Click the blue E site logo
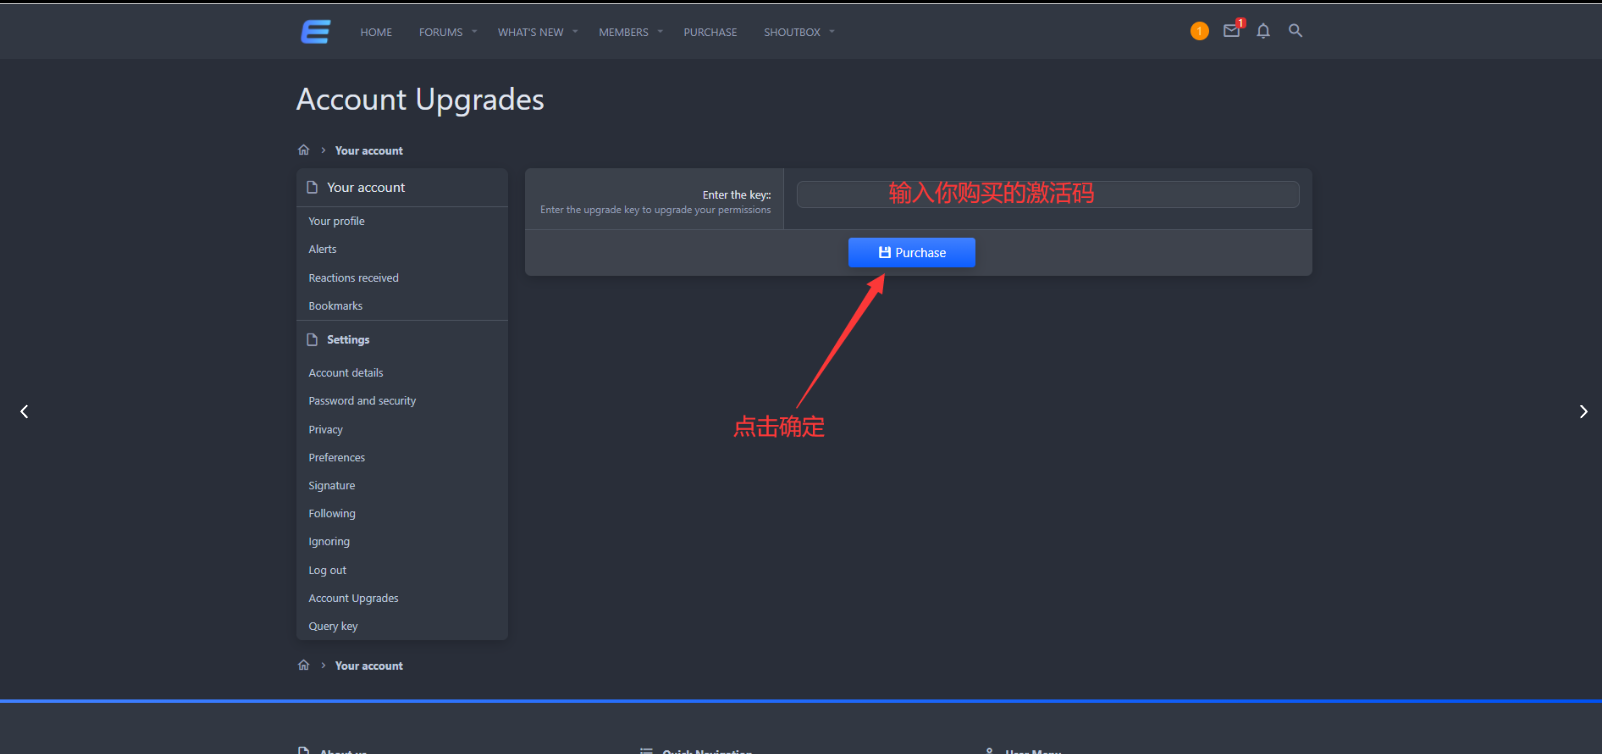1602x754 pixels. click(316, 32)
